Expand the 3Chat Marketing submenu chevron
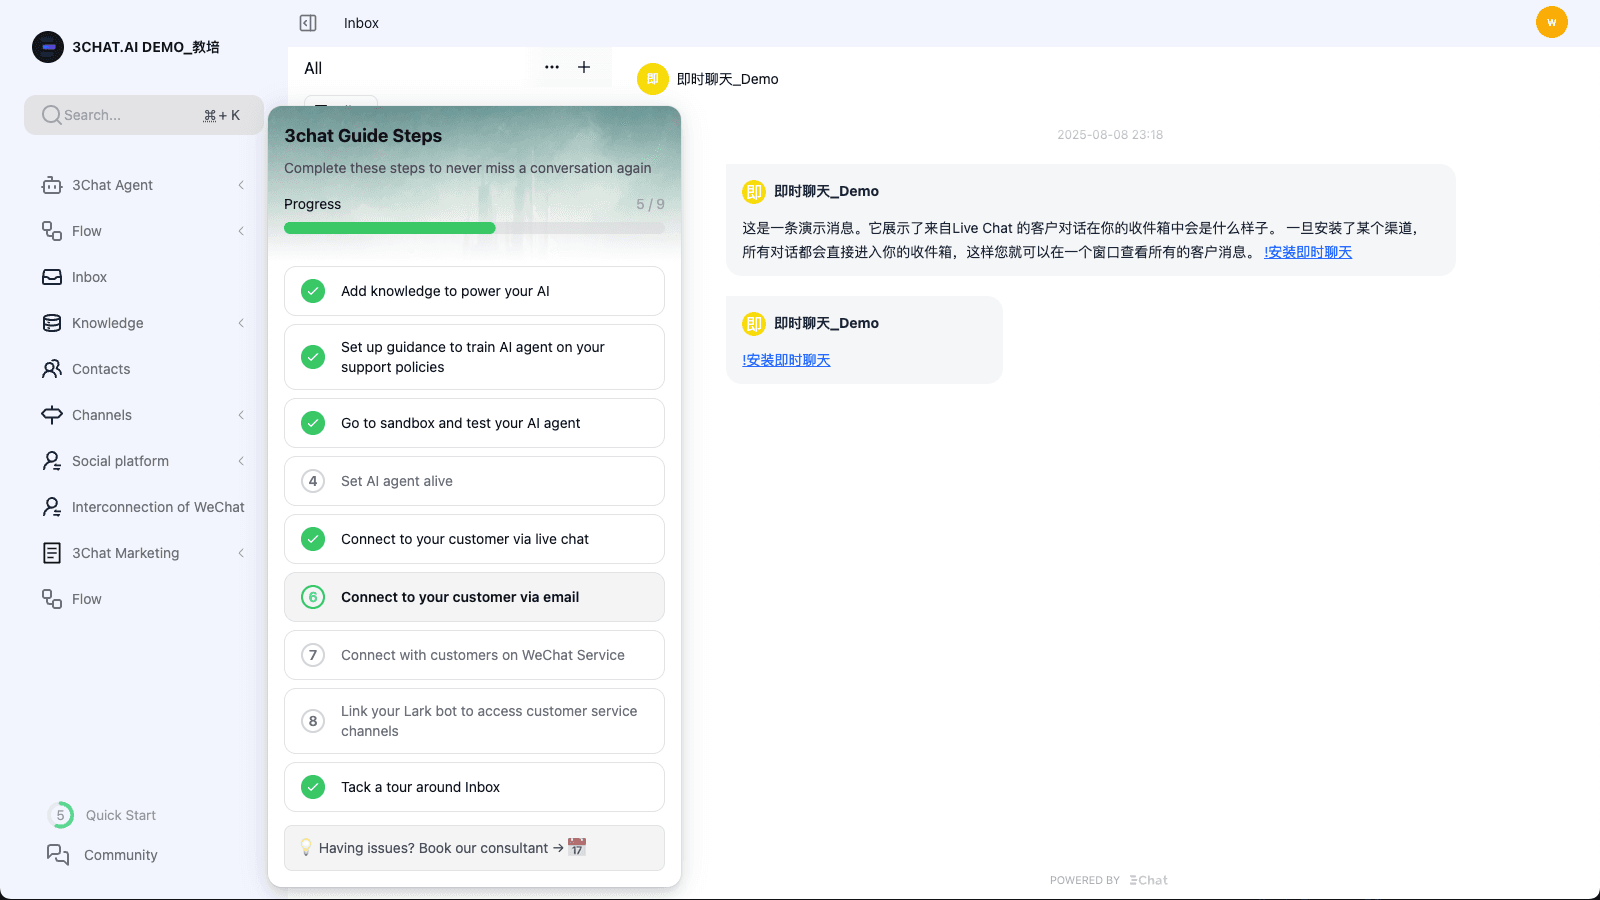This screenshot has height=900, width=1600. [241, 553]
